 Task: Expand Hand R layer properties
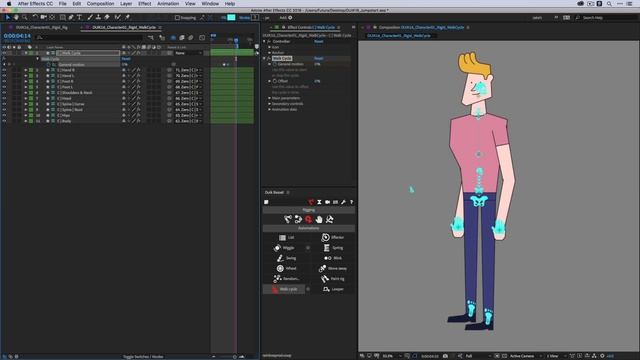25,70
